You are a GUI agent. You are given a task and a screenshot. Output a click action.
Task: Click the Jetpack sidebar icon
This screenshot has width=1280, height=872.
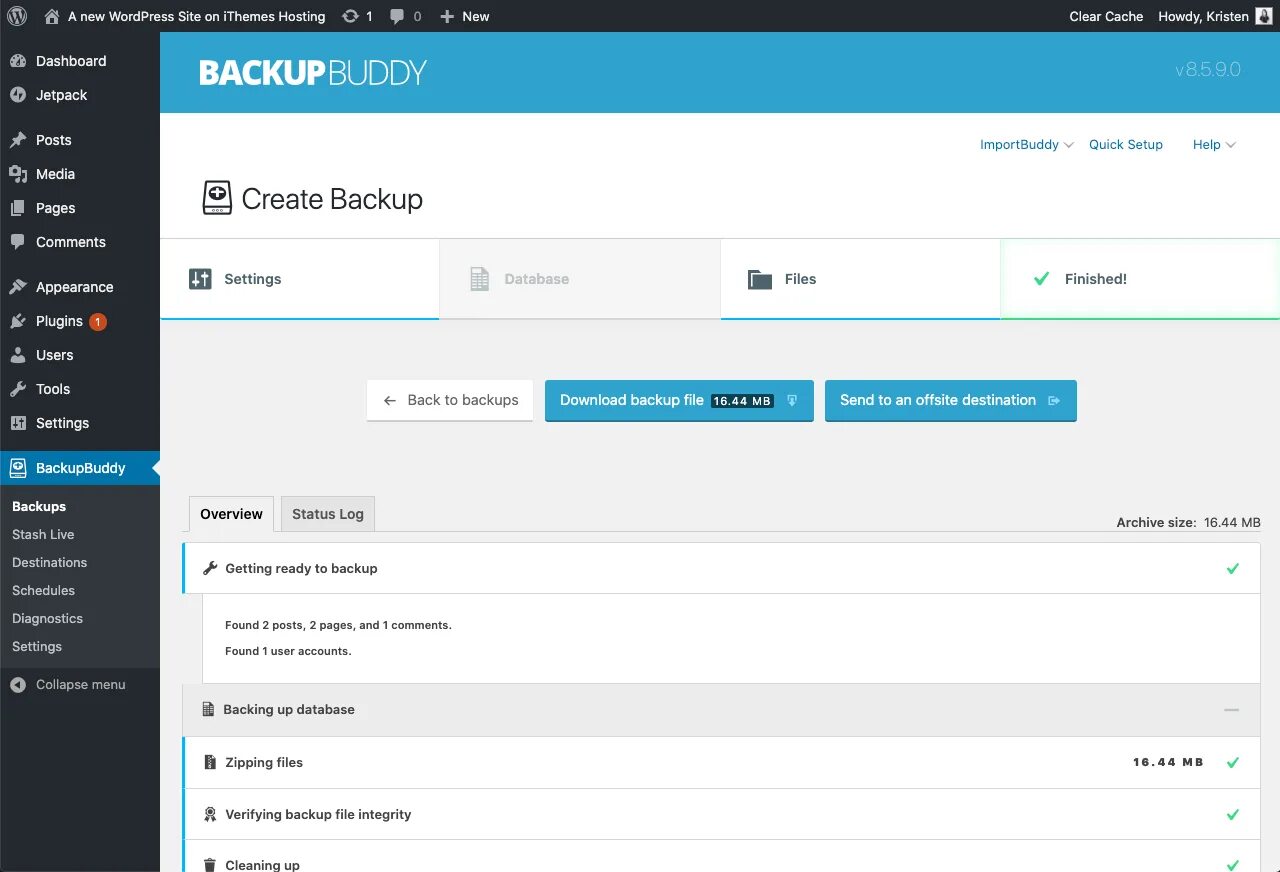pyautogui.click(x=18, y=95)
